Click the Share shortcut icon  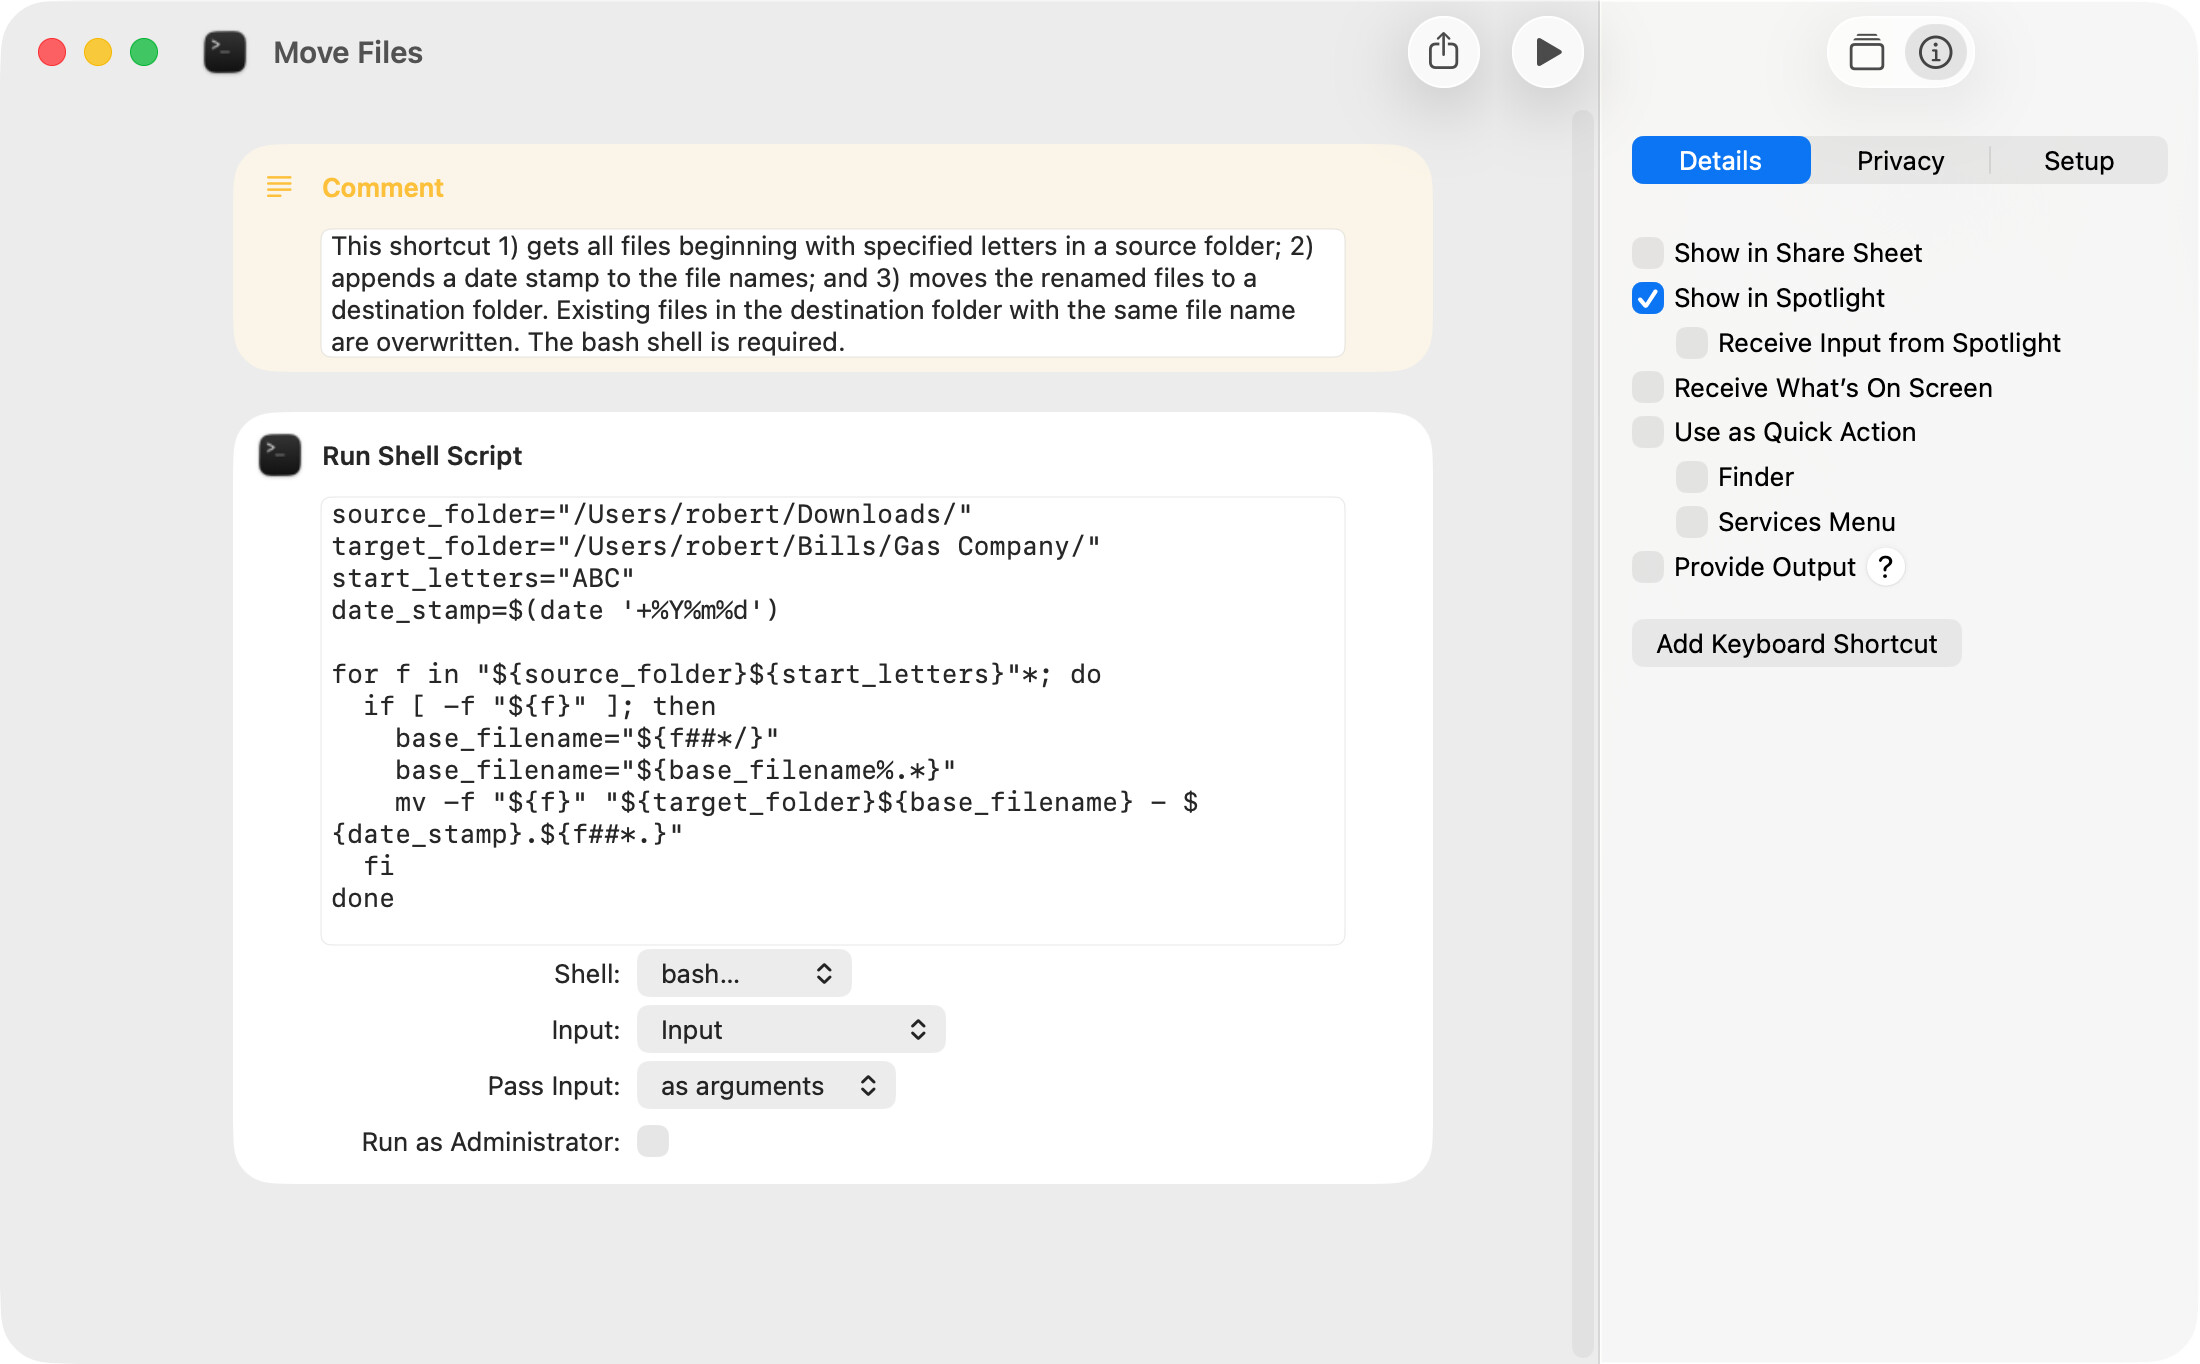1443,52
